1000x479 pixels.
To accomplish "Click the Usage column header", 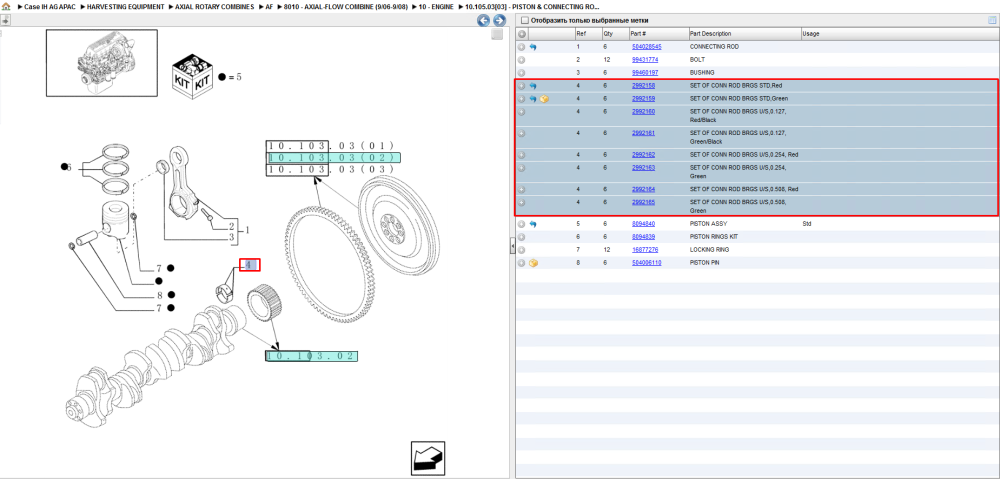I will [x=899, y=34].
